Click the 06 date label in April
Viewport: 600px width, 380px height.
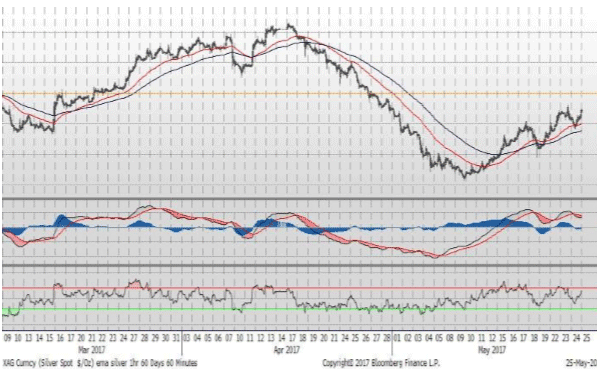[x=218, y=338]
